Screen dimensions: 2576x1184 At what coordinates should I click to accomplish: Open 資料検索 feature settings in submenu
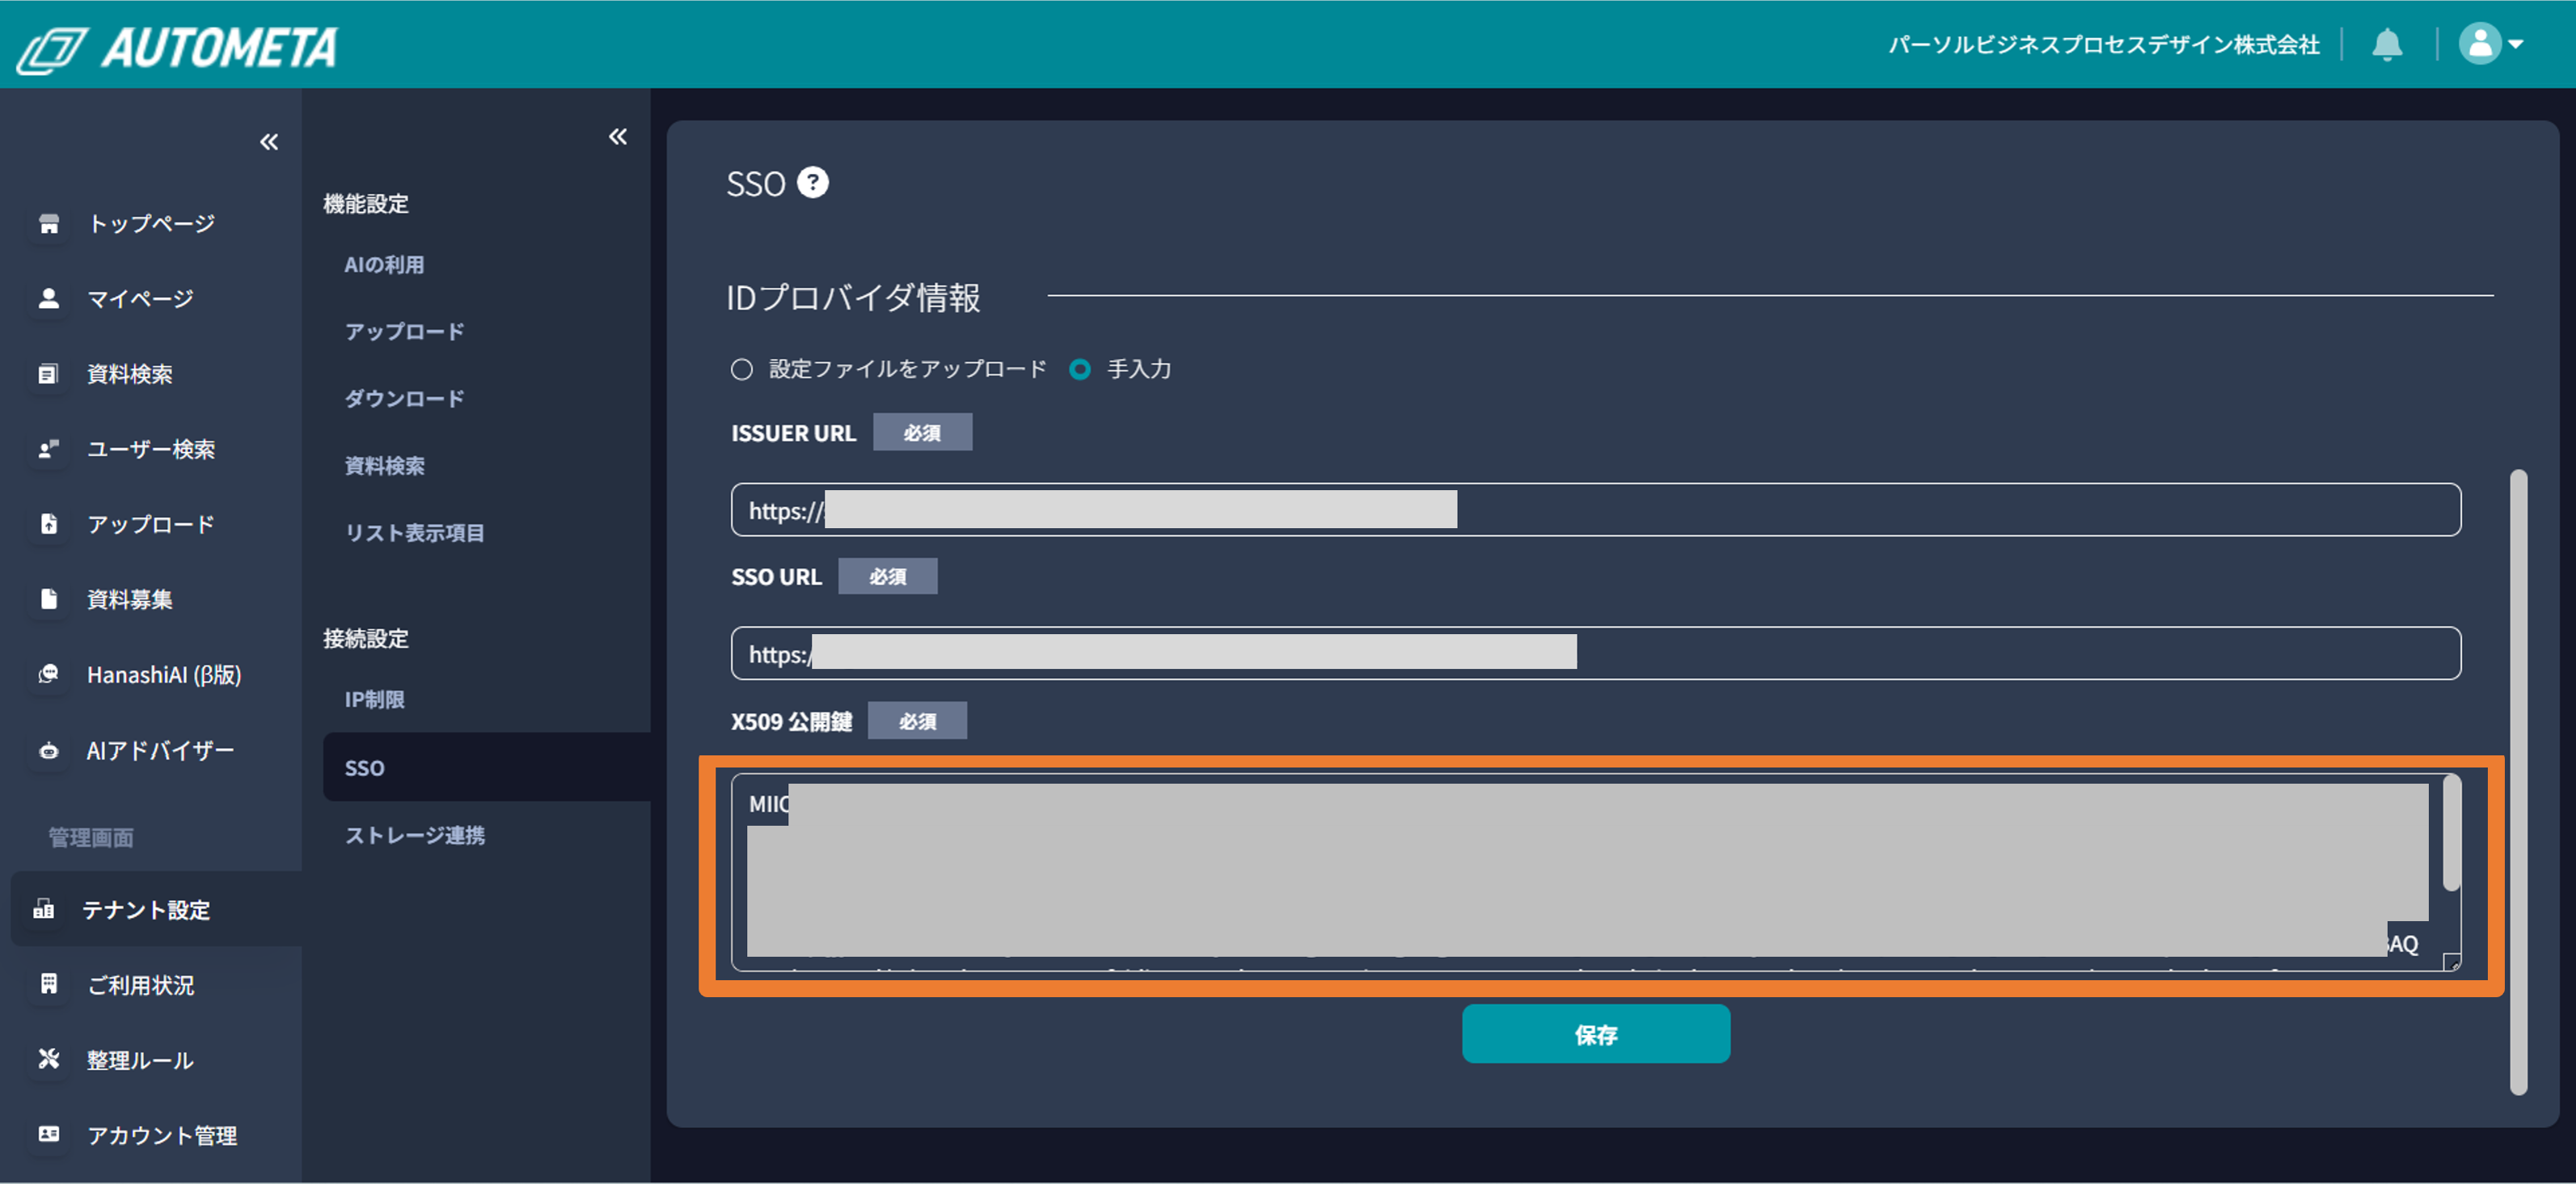[x=384, y=465]
